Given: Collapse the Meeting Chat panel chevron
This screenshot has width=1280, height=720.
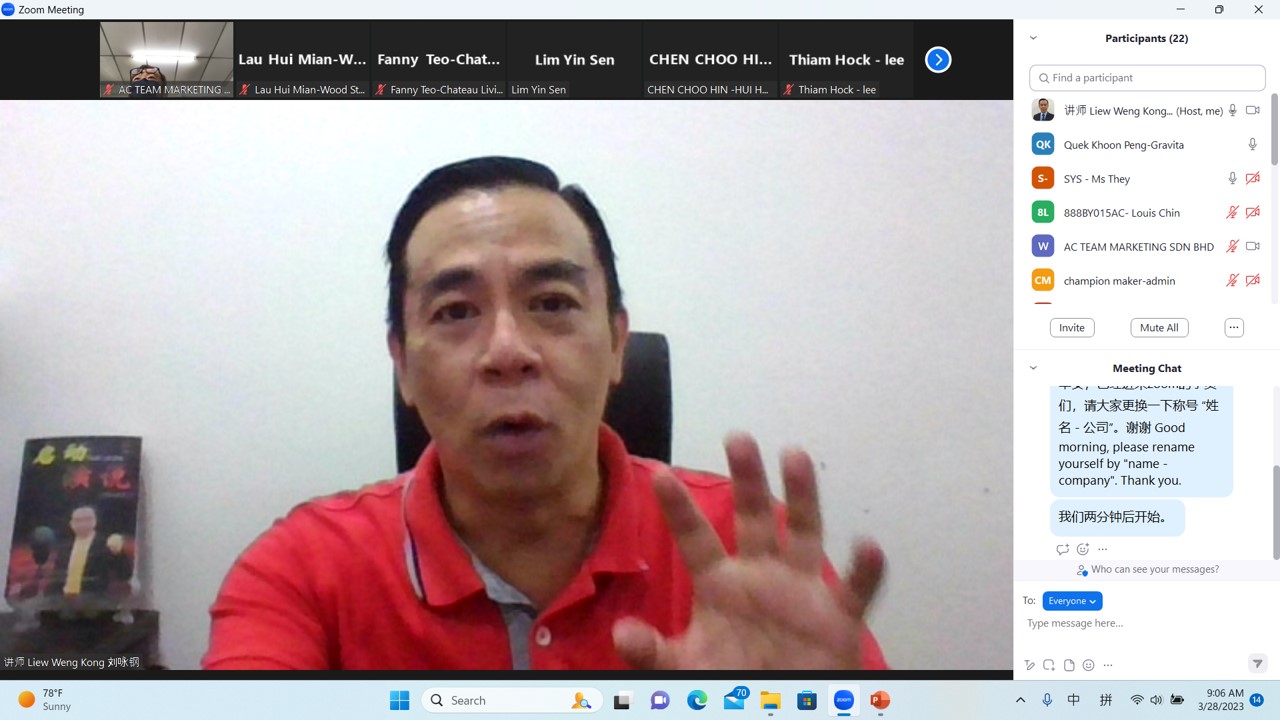Looking at the screenshot, I should [x=1033, y=368].
